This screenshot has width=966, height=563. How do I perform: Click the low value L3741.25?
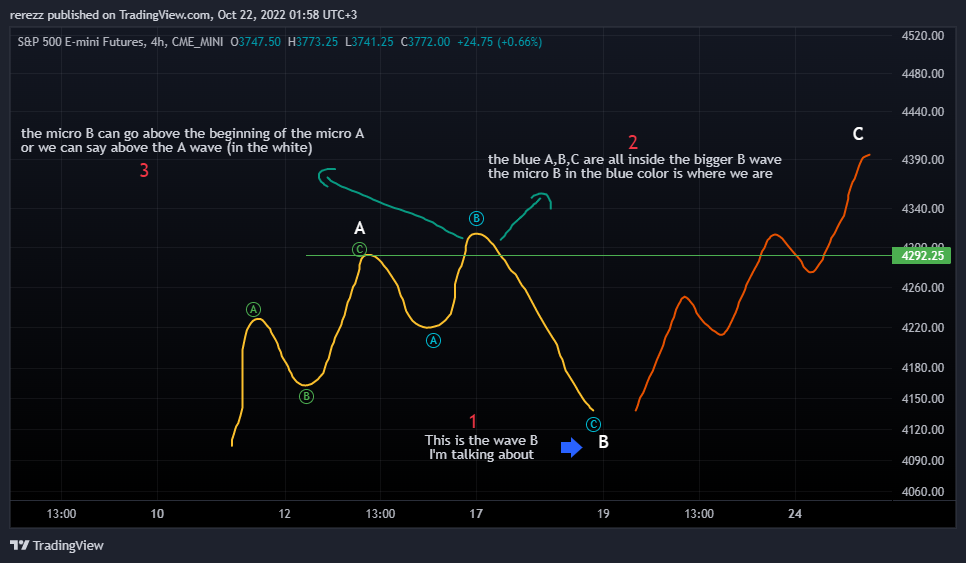369,42
